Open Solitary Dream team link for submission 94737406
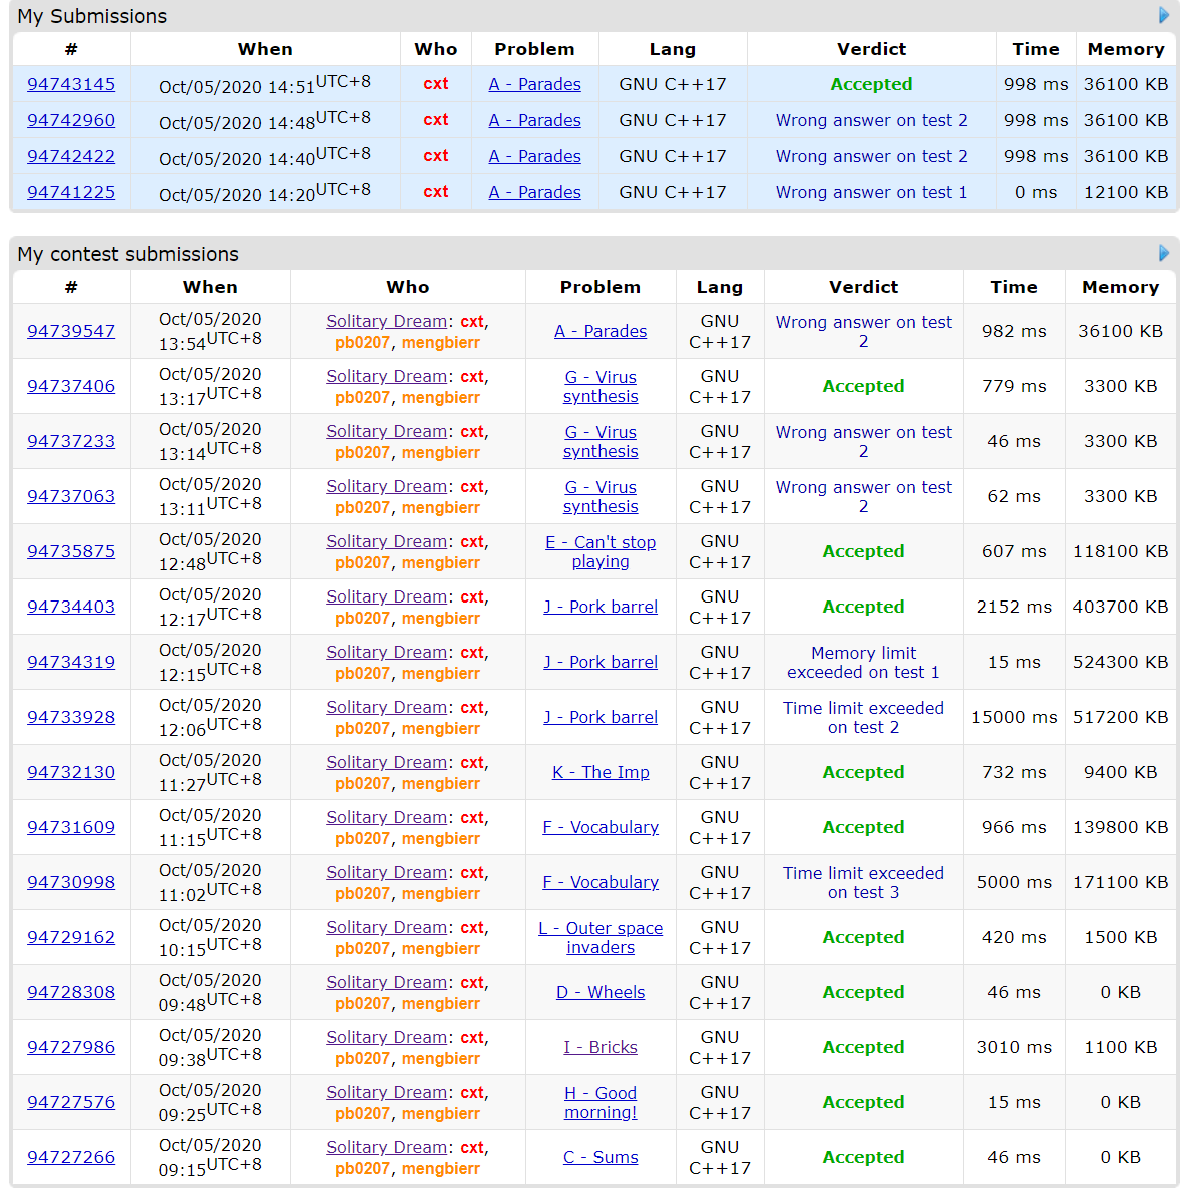This screenshot has height=1198, width=1196. [x=386, y=377]
